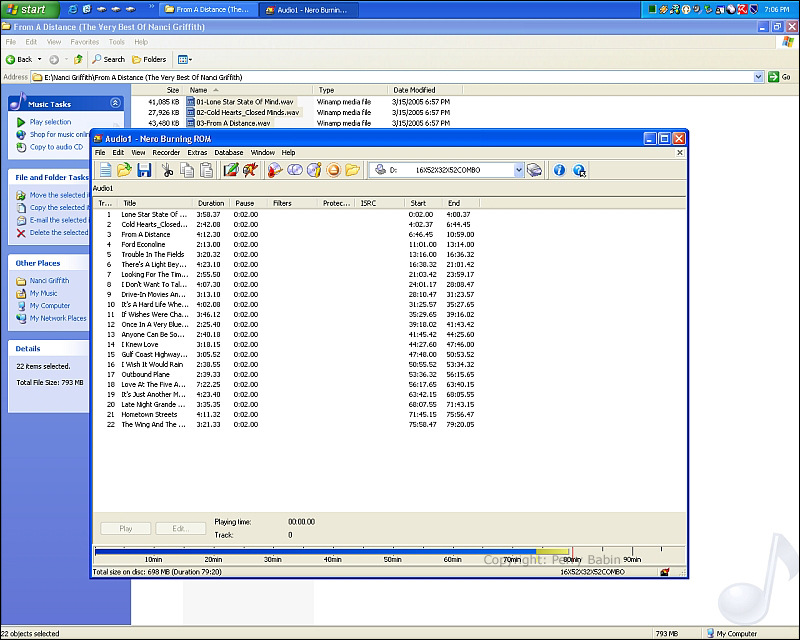Open the file browser folder icon in Nero
This screenshot has width=800, height=640.
[x=353, y=170]
